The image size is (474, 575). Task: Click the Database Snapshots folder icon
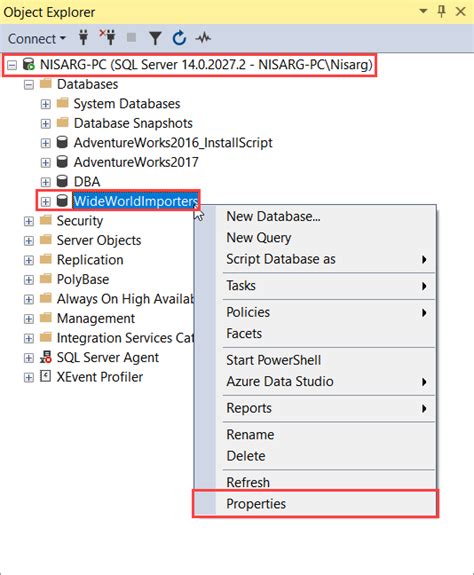tap(62, 122)
